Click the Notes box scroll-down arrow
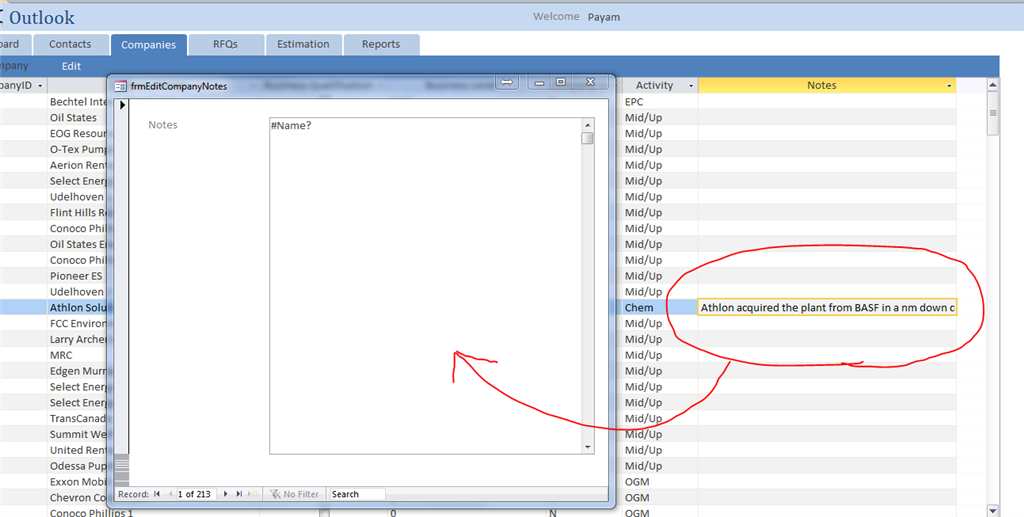Screen dimensions: 1024x517 point(588,447)
